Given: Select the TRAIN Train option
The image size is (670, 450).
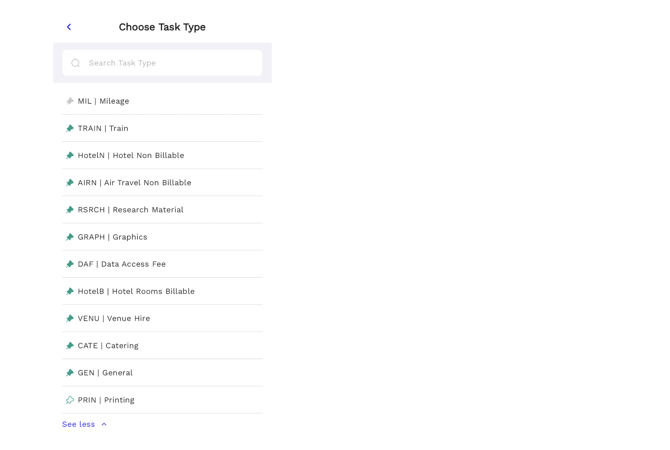Looking at the screenshot, I should pos(103,128).
